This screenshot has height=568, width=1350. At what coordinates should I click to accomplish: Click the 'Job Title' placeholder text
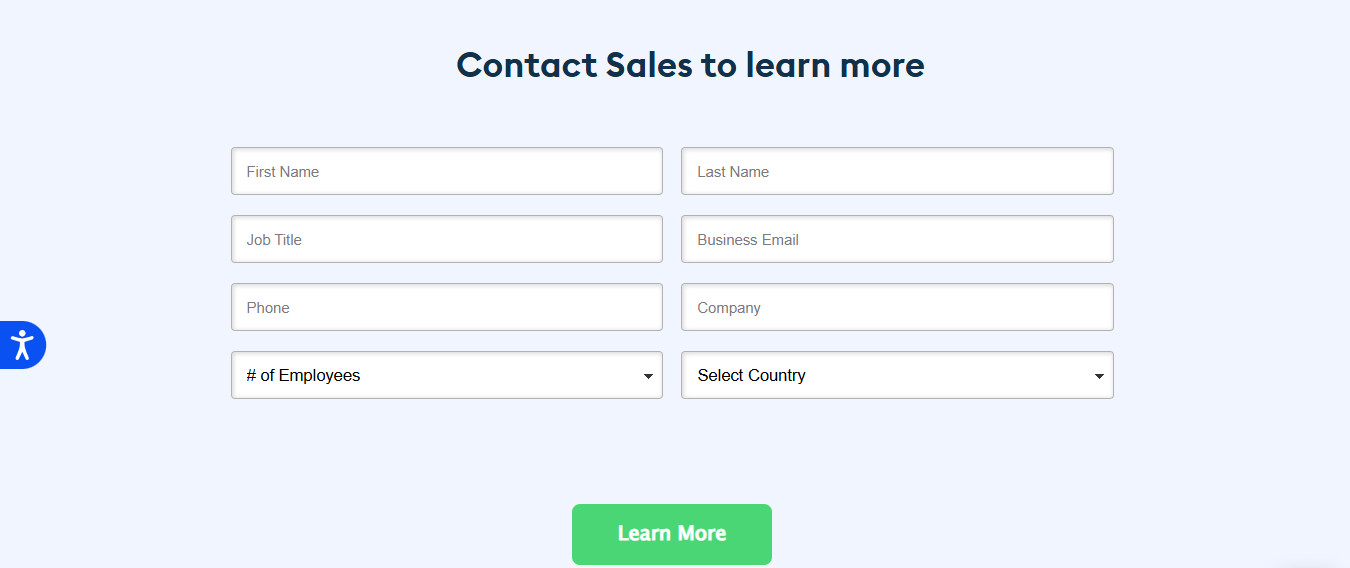click(x=274, y=240)
